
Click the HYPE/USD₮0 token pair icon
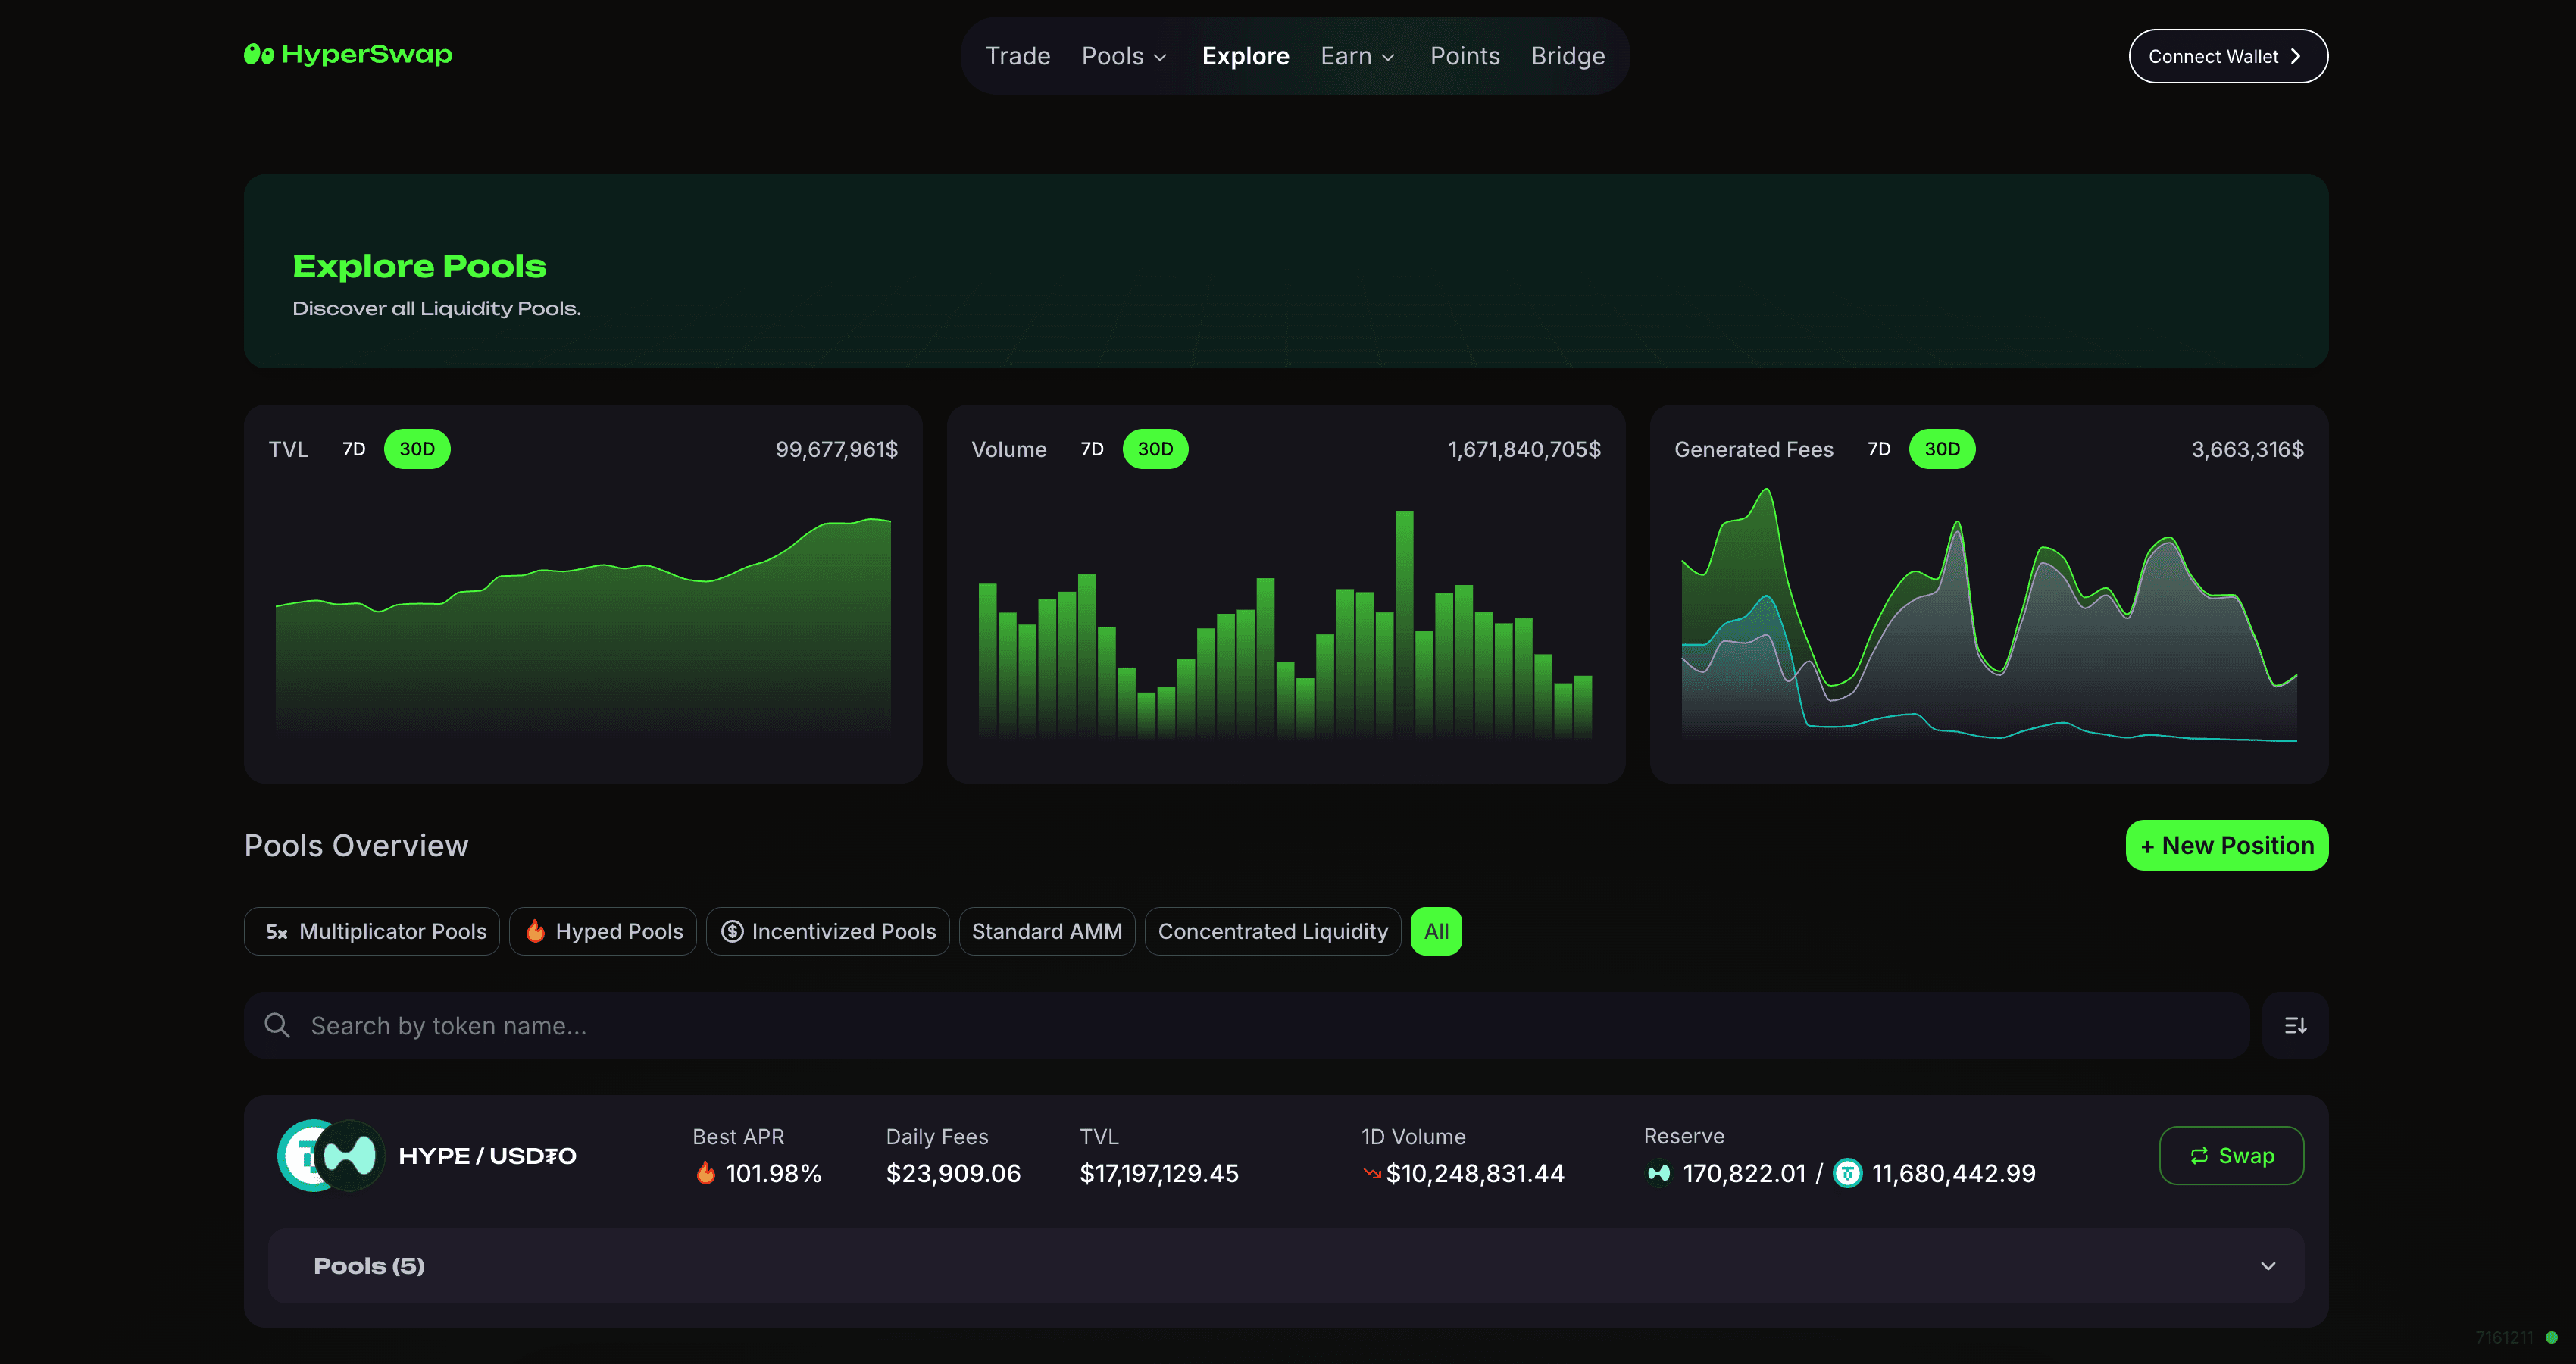[331, 1155]
